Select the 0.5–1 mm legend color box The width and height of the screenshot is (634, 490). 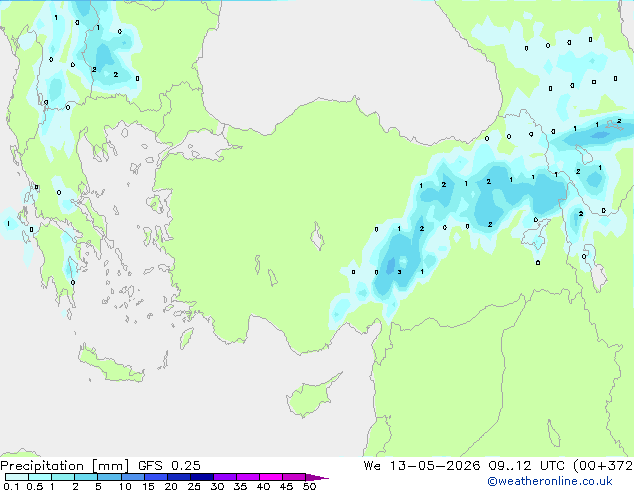[x=40, y=477]
